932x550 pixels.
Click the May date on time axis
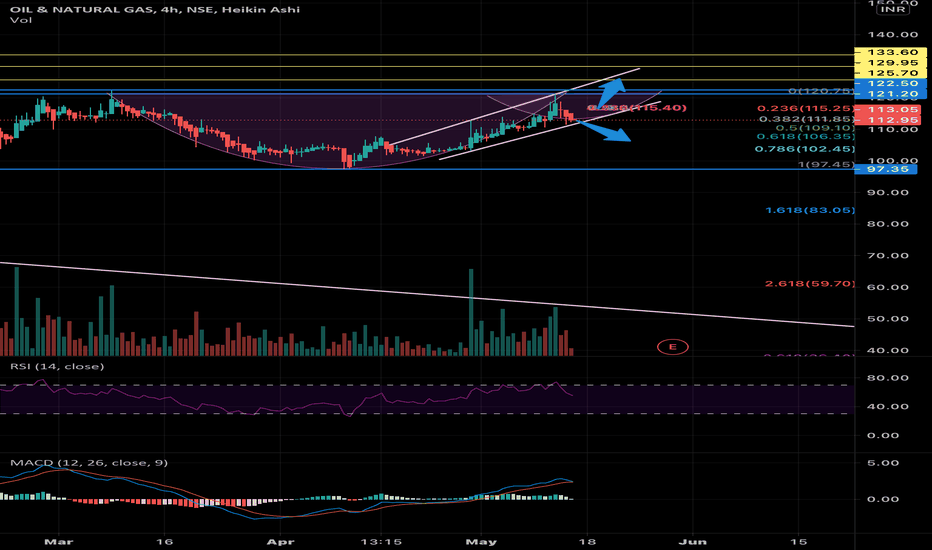(x=481, y=542)
